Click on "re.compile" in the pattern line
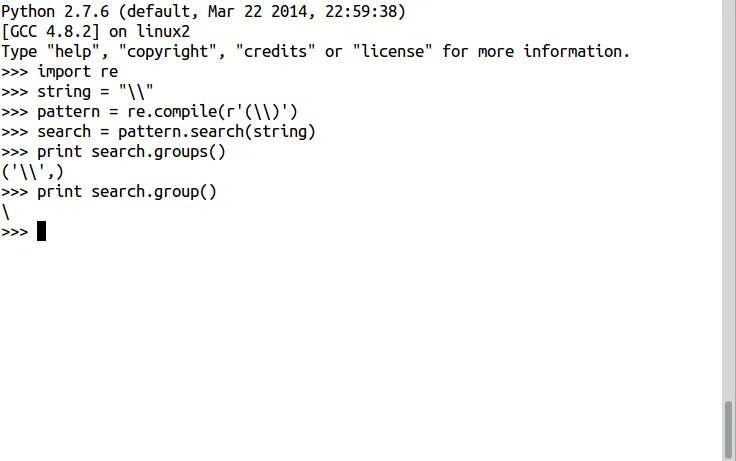736x461 pixels. (172, 112)
